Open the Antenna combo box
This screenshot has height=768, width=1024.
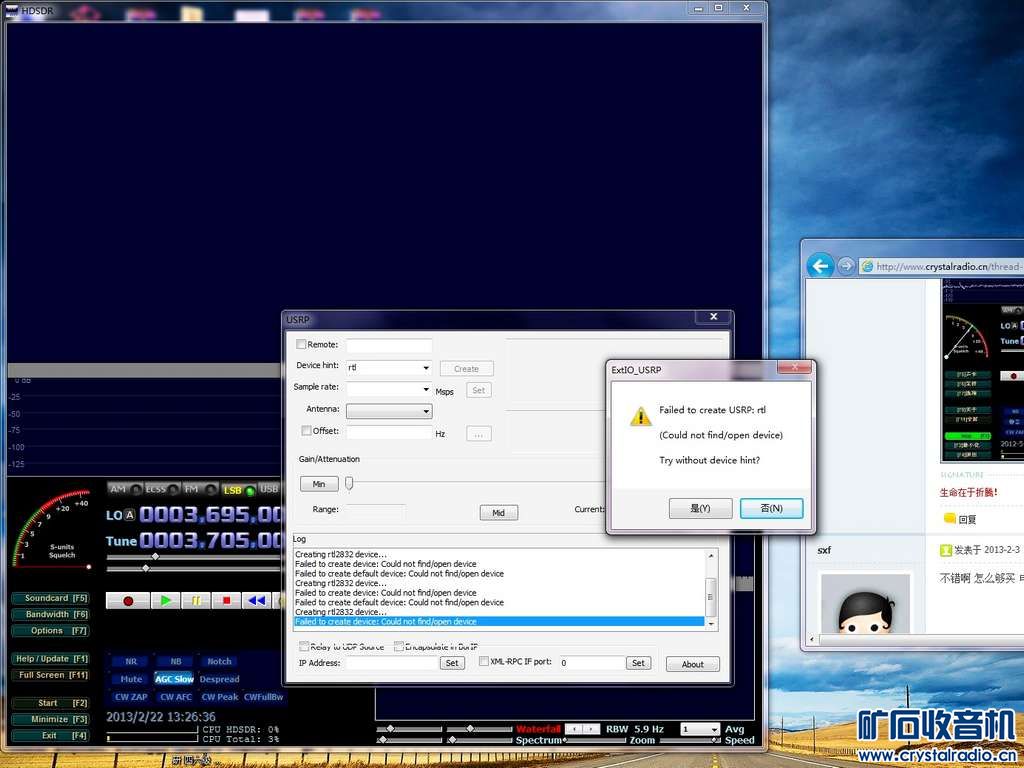point(426,411)
